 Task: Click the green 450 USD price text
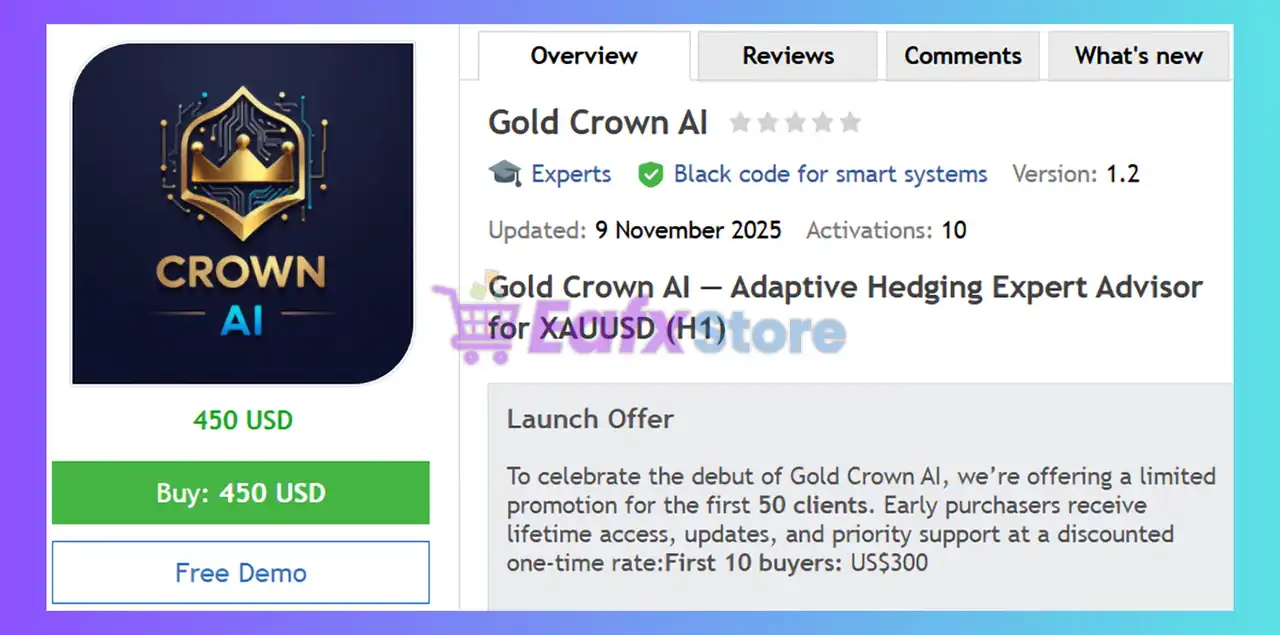(x=243, y=420)
